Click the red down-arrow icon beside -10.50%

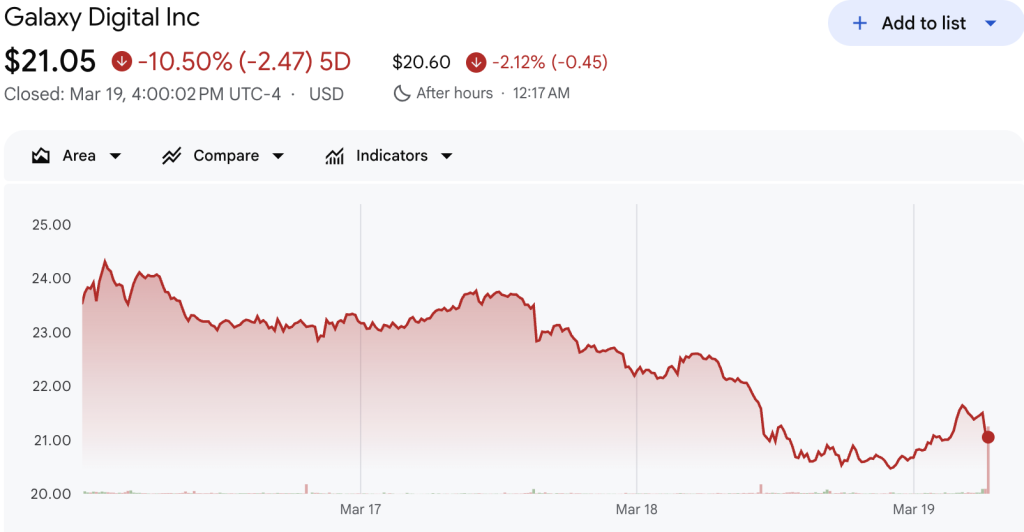pos(122,62)
